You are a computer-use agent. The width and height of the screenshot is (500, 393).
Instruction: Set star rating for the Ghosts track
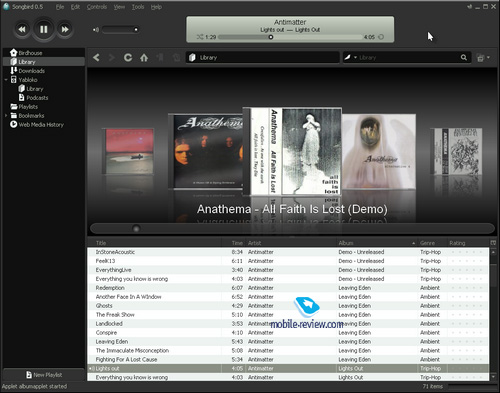tap(467, 306)
